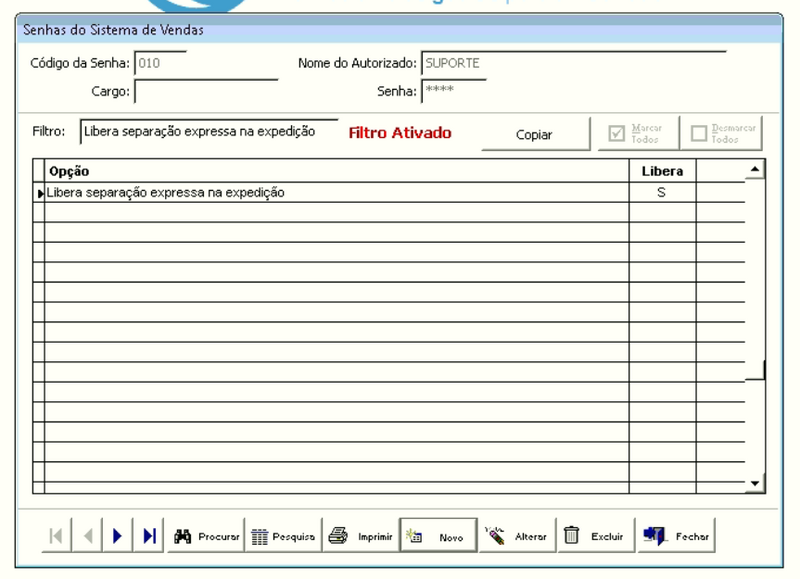Jump to the last record arrow icon
This screenshot has height=579, width=800.
[147, 535]
